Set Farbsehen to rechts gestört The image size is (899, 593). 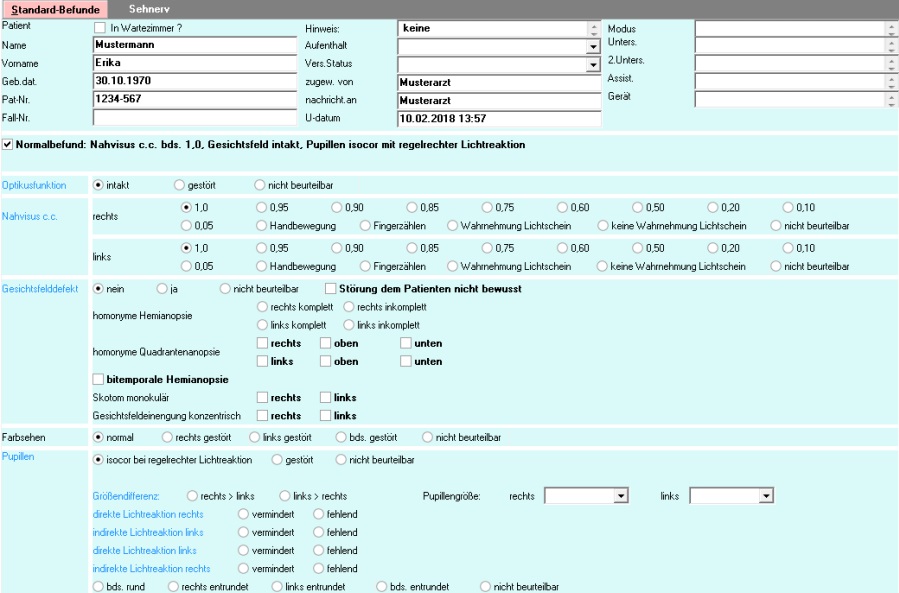pos(167,438)
